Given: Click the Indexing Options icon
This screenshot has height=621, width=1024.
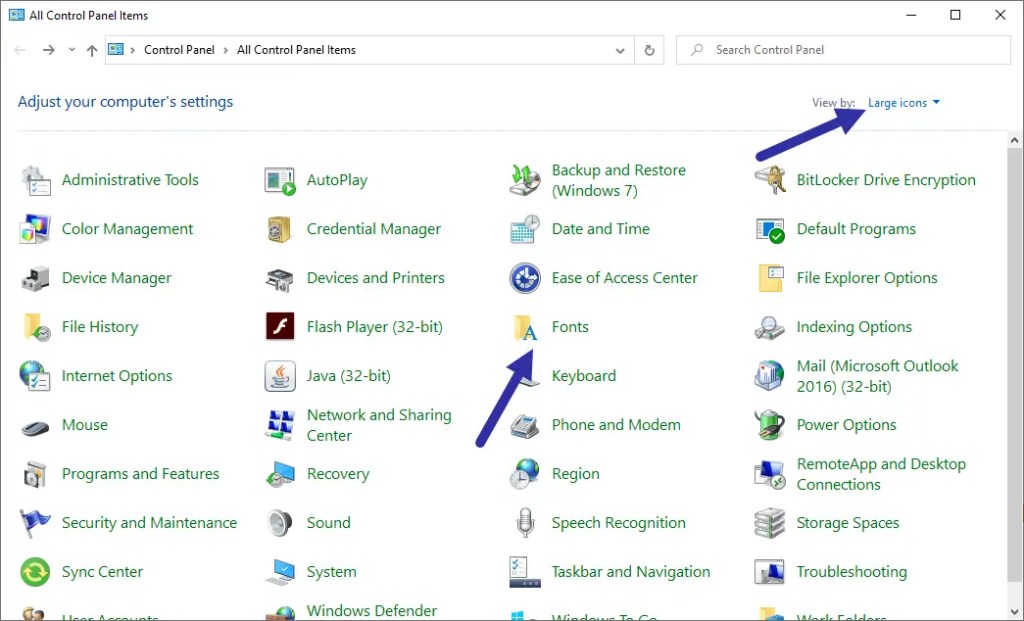Looking at the screenshot, I should (x=770, y=327).
